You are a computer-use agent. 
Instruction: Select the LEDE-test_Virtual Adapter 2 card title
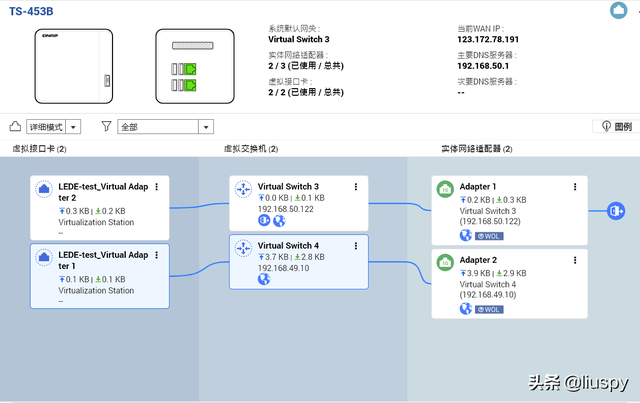(103, 192)
